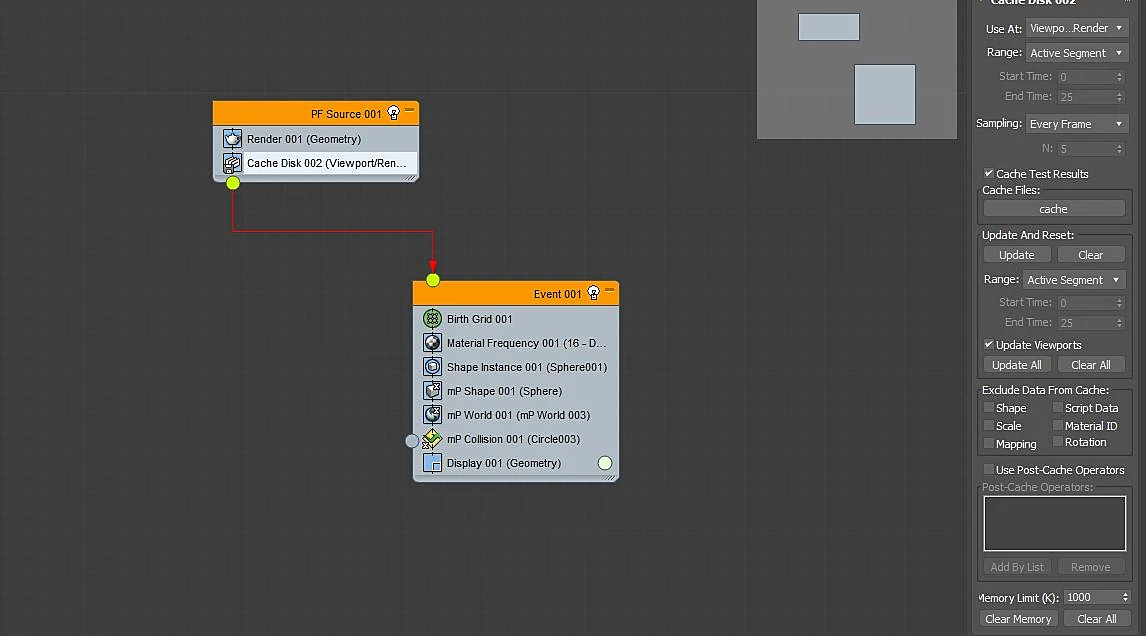Viewport: 1146px width, 636px height.
Task: Click the Memory Limit (K) input field
Action: tap(1092, 597)
